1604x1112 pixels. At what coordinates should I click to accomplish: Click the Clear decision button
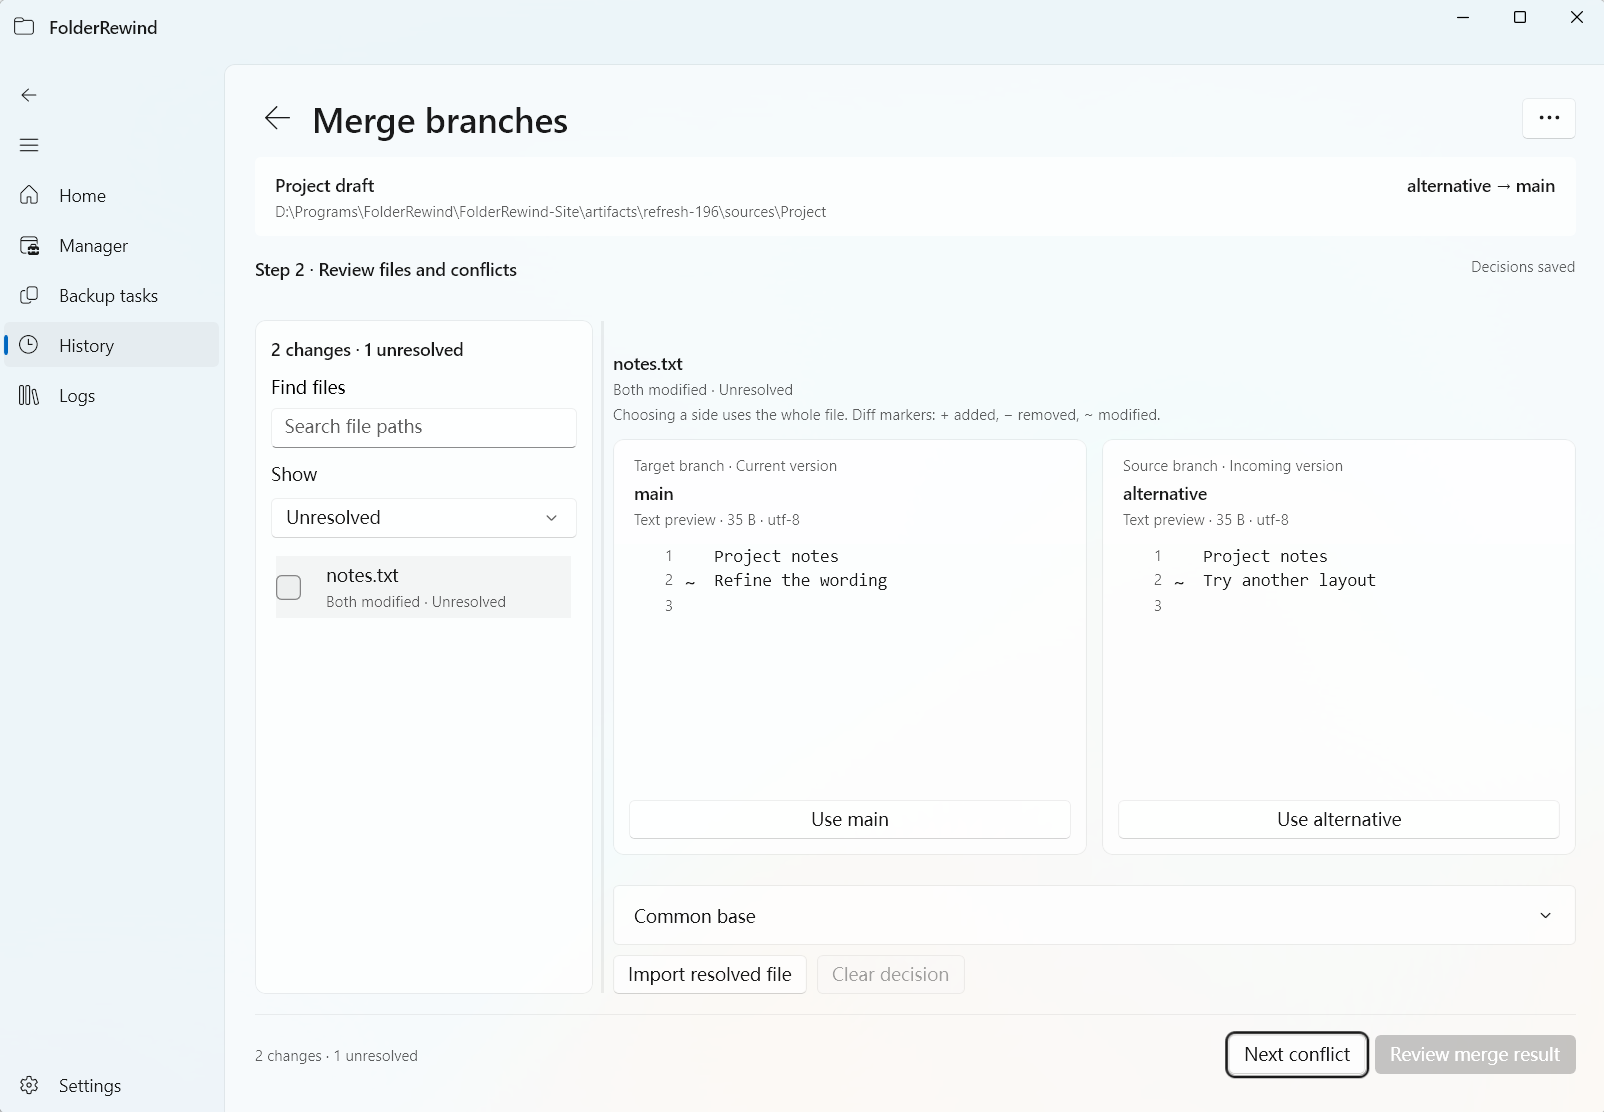coord(891,974)
